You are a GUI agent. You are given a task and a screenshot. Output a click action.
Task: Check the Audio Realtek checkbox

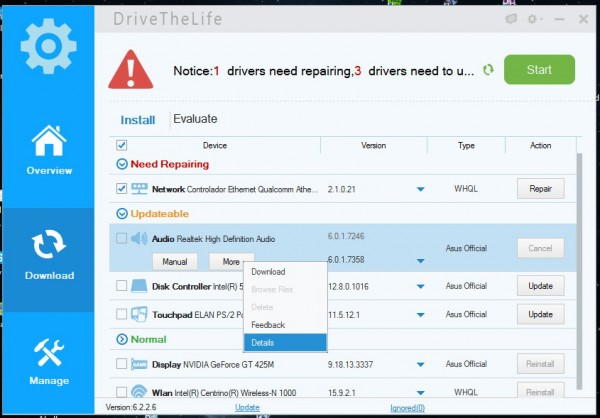[x=121, y=238]
